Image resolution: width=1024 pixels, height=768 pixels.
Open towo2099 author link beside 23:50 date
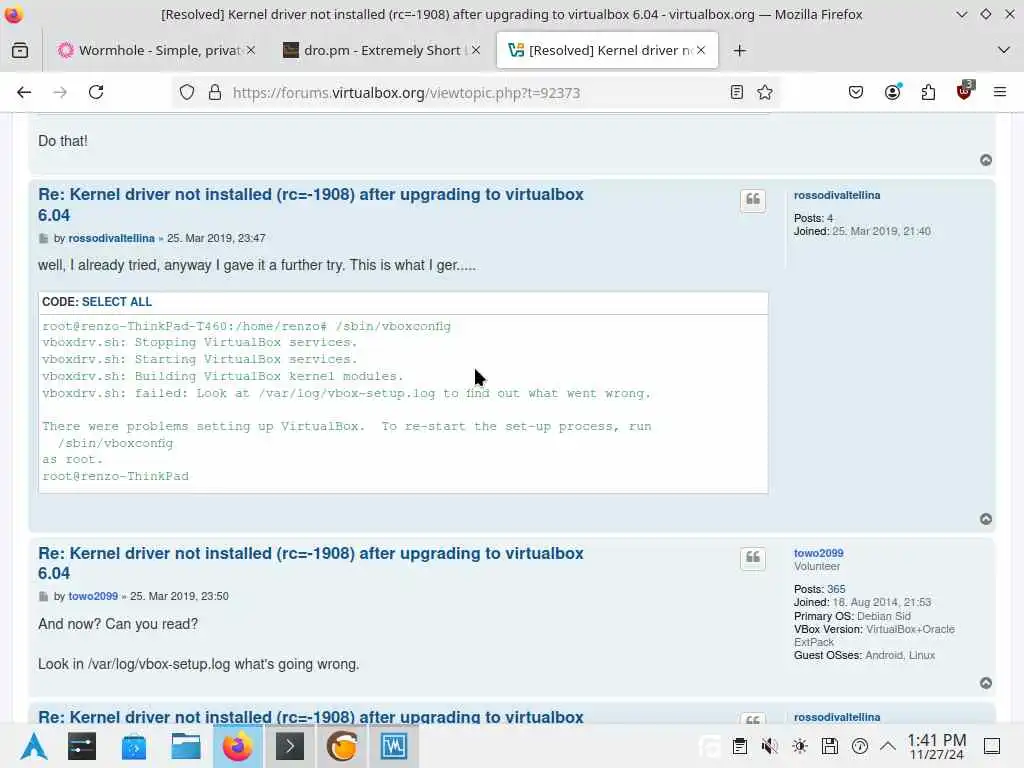click(x=93, y=596)
